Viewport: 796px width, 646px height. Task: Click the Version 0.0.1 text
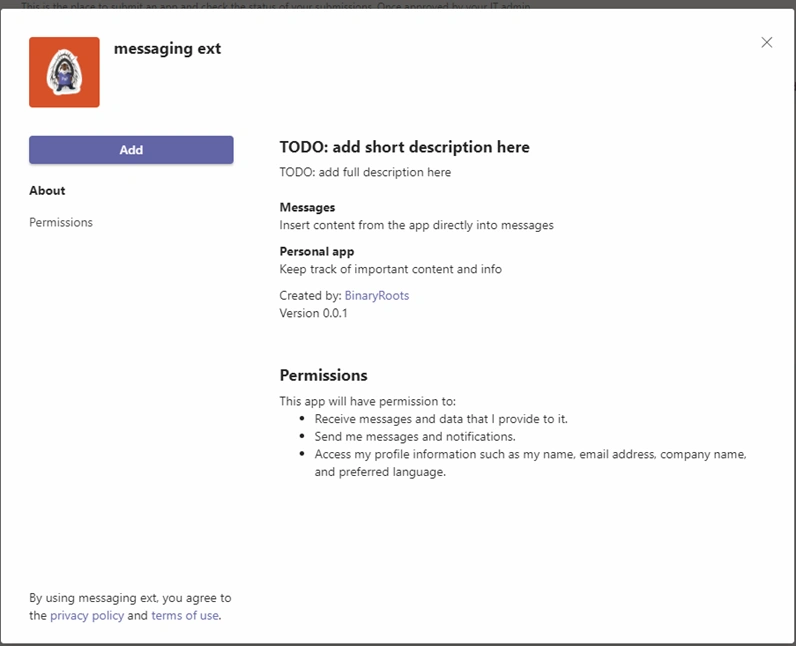pyautogui.click(x=313, y=313)
